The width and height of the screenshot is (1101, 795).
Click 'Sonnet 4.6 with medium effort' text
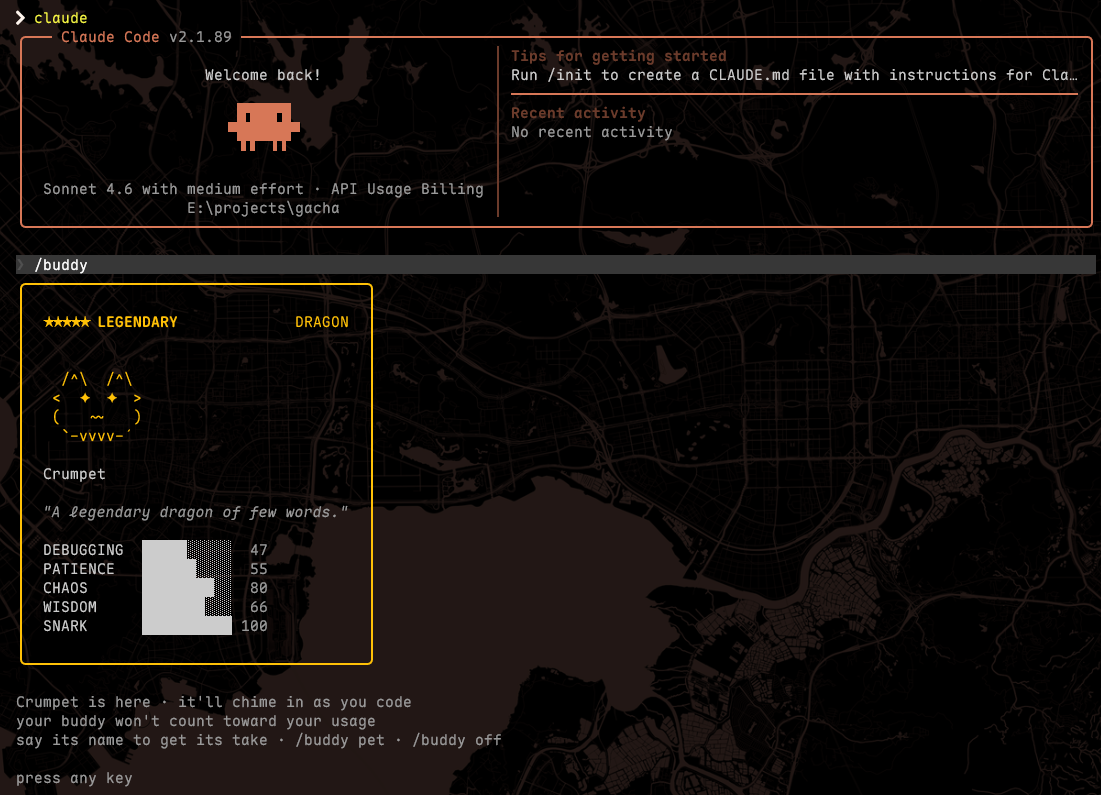(173, 189)
